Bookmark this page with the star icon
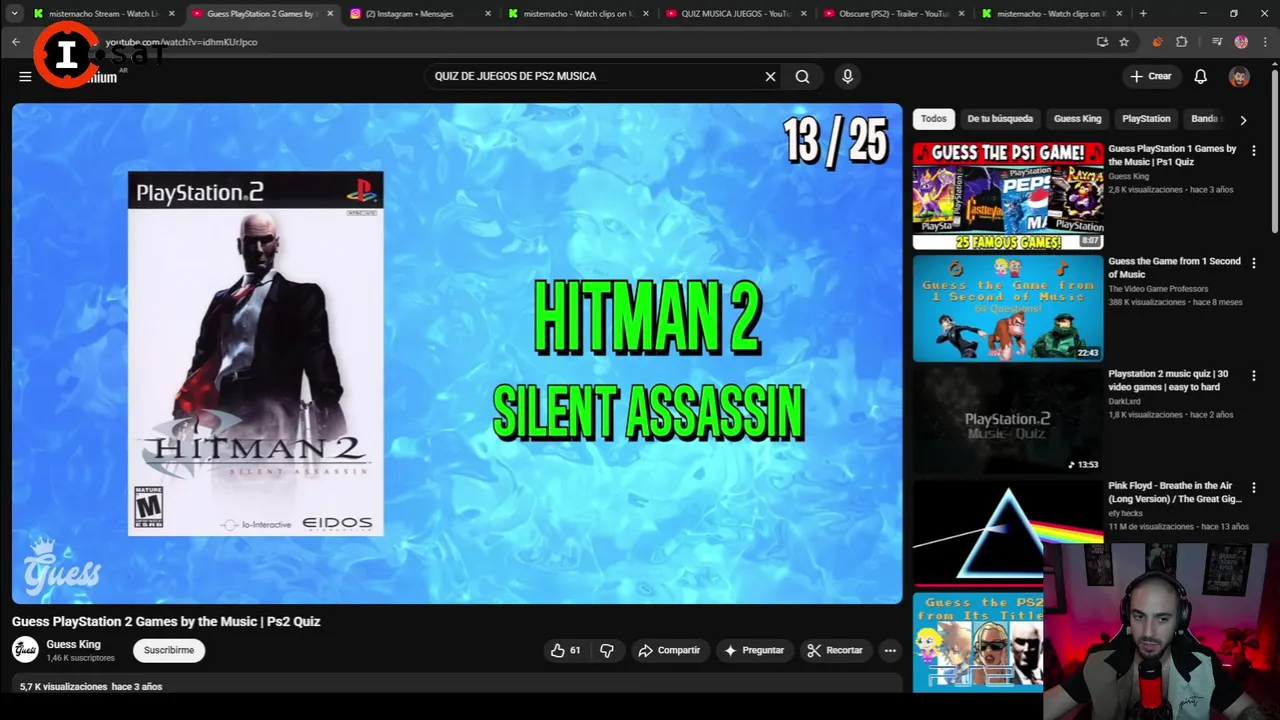1280x720 pixels. pyautogui.click(x=1124, y=42)
